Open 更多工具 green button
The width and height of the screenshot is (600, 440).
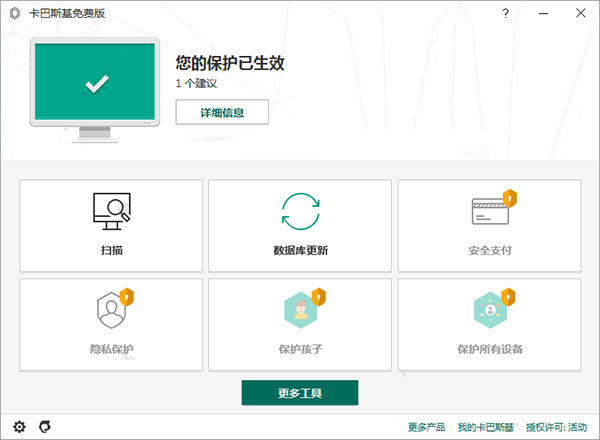299,393
